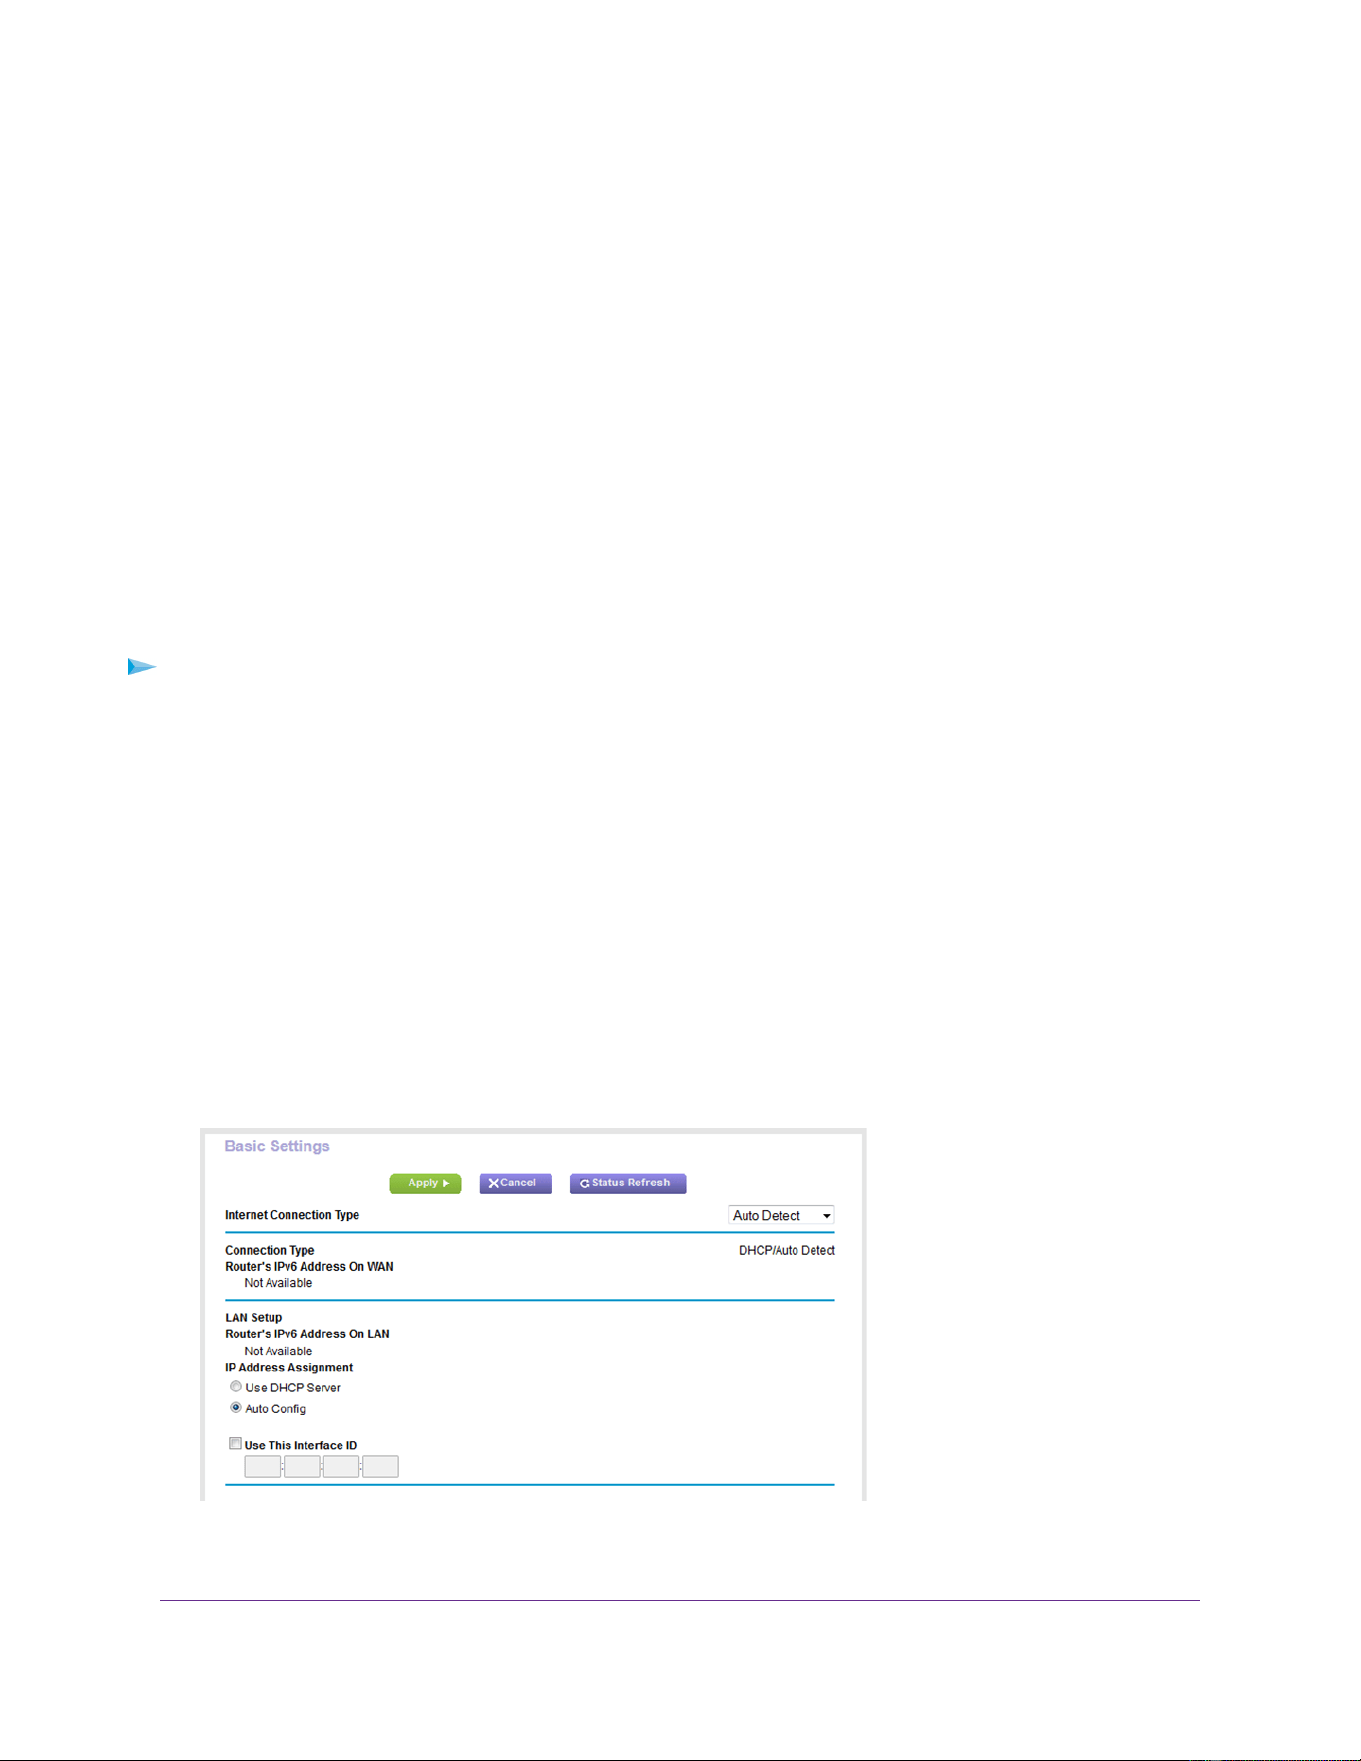Click the LAN Setup heading
The image size is (1361, 1761).
(x=254, y=1318)
